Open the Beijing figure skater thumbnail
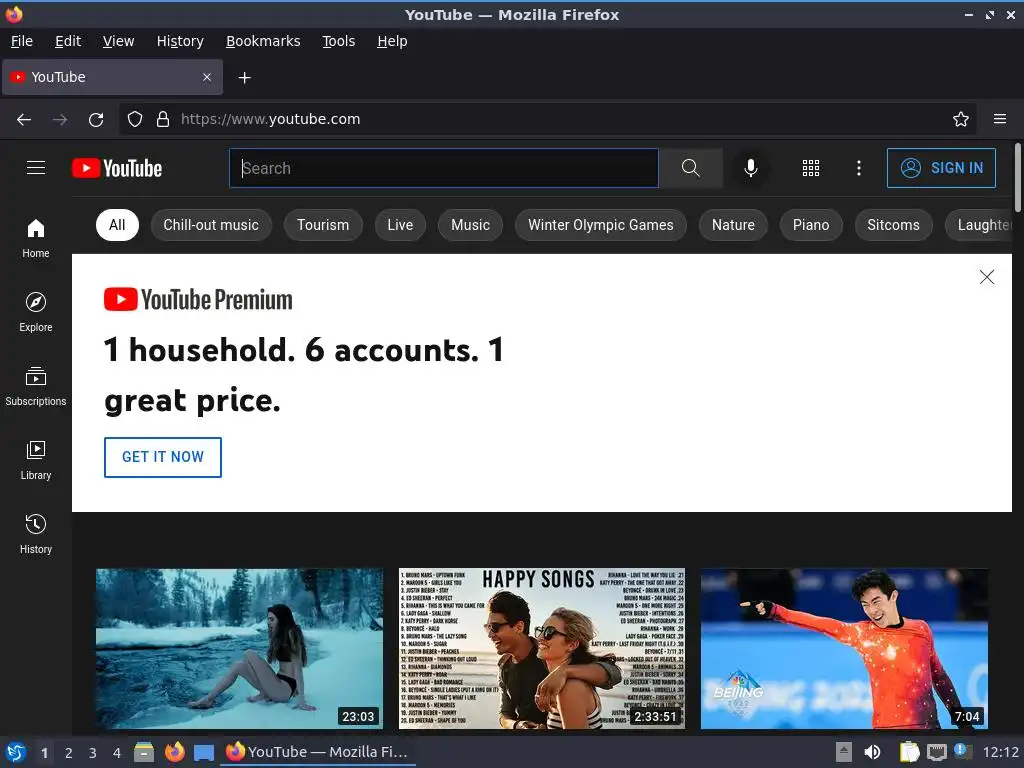The height and width of the screenshot is (768, 1024). pyautogui.click(x=844, y=648)
